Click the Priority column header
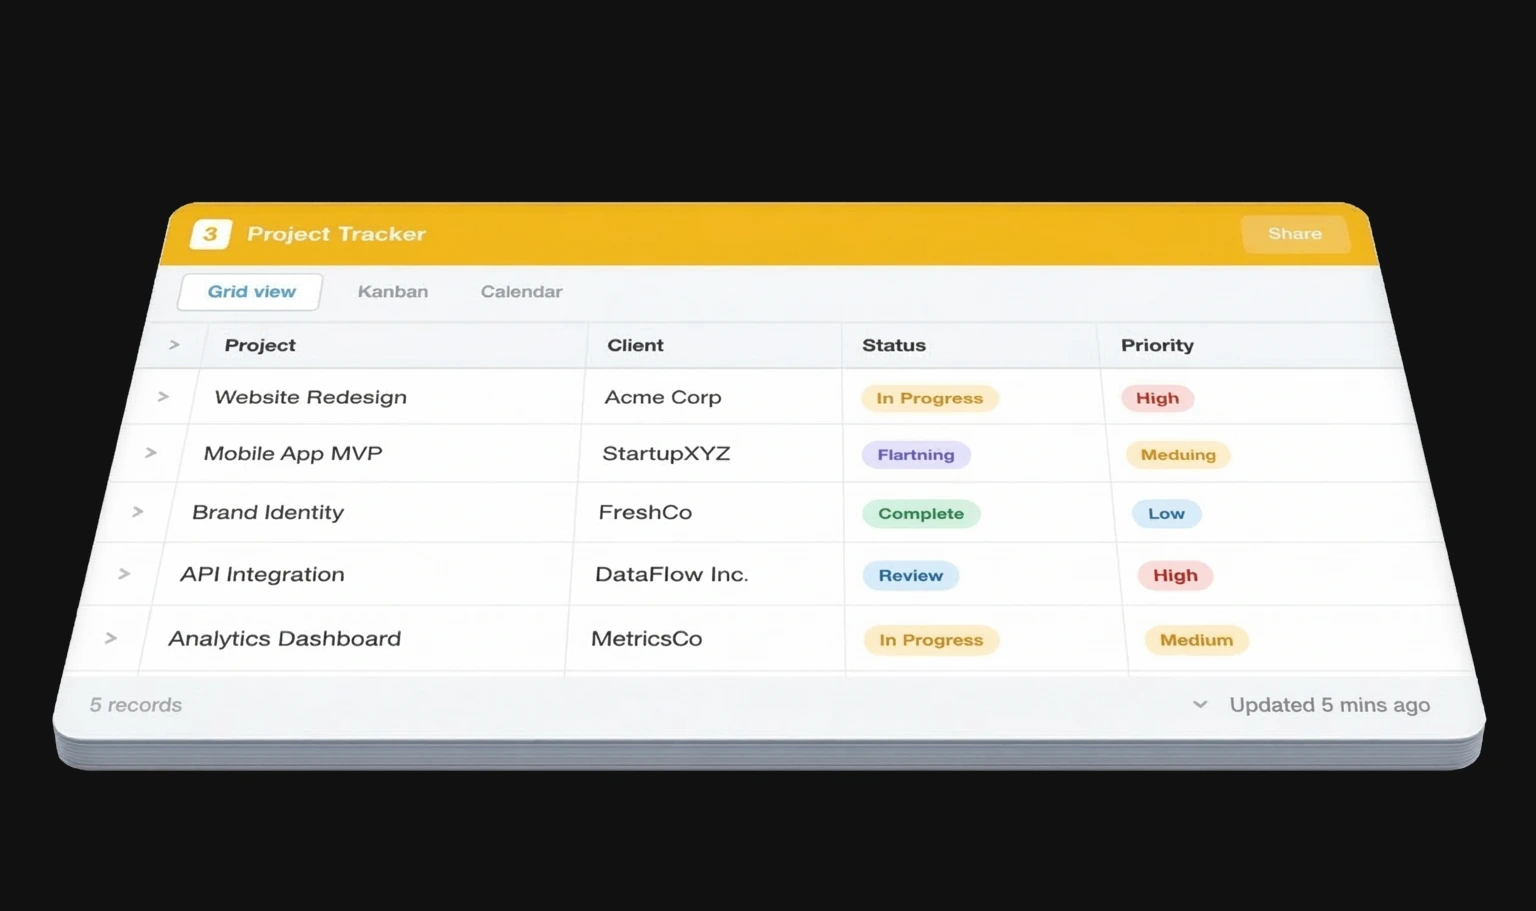The width and height of the screenshot is (1536, 911). click(x=1157, y=345)
